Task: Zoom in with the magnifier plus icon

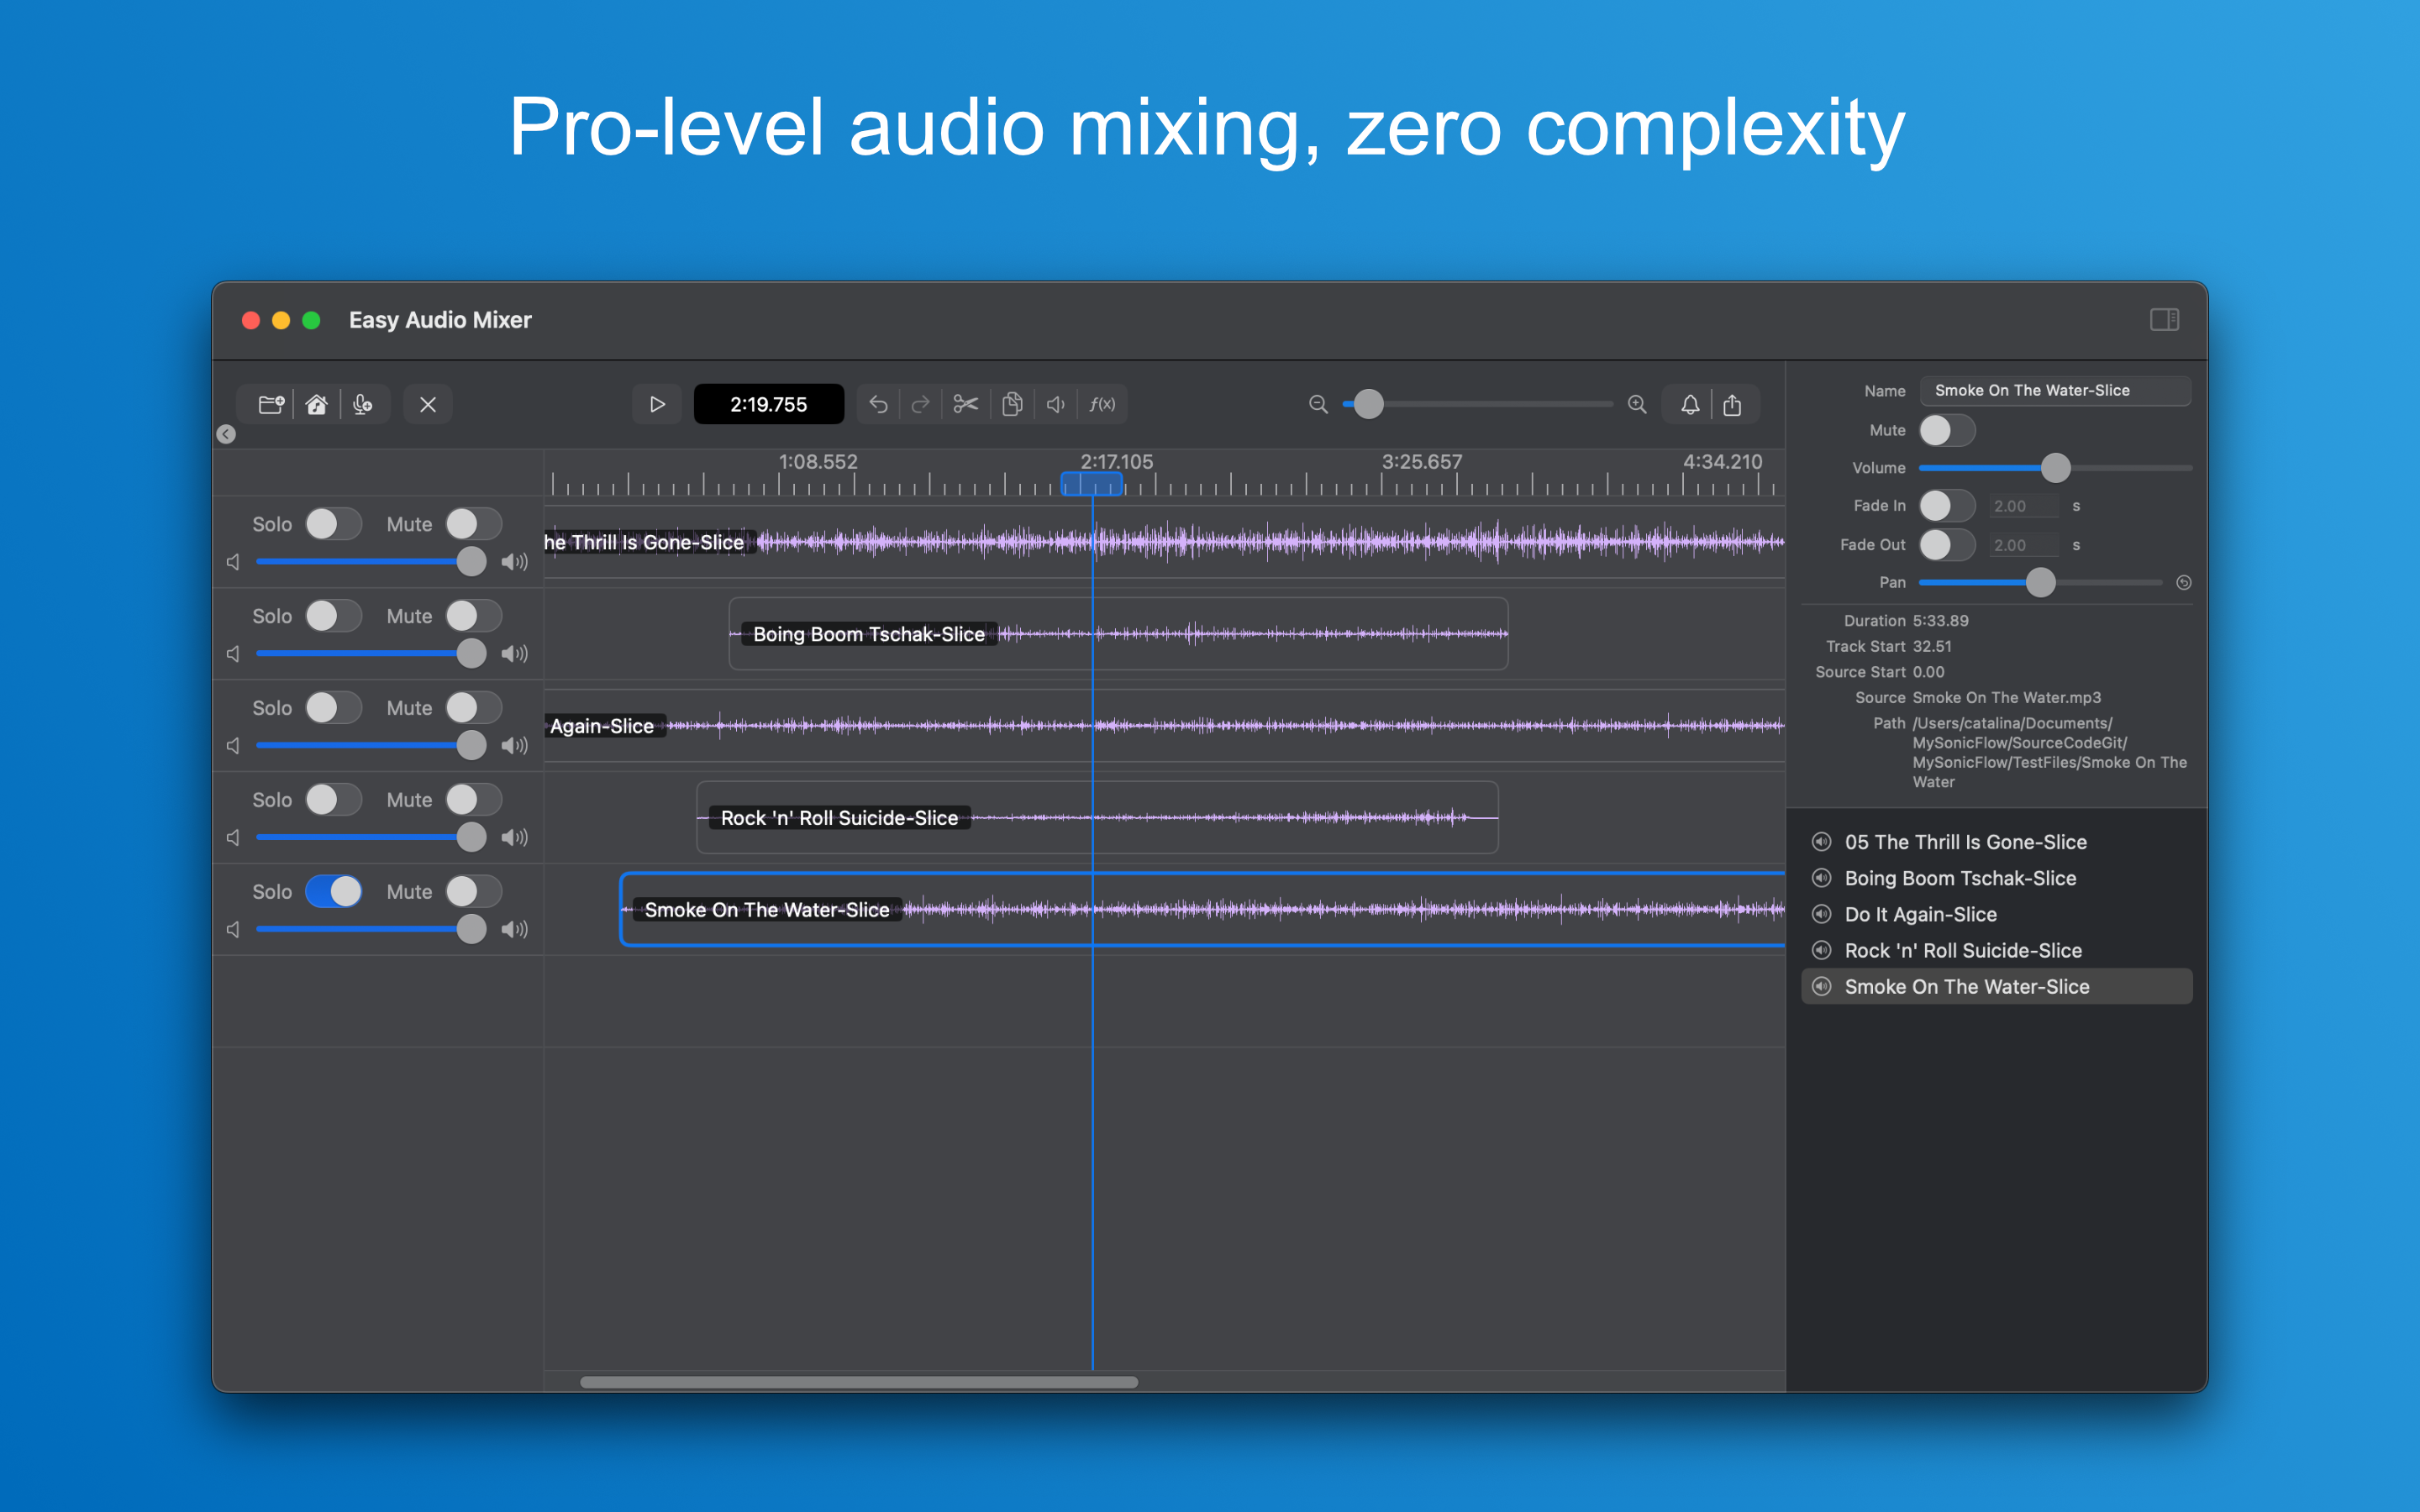Action: [x=1637, y=404]
